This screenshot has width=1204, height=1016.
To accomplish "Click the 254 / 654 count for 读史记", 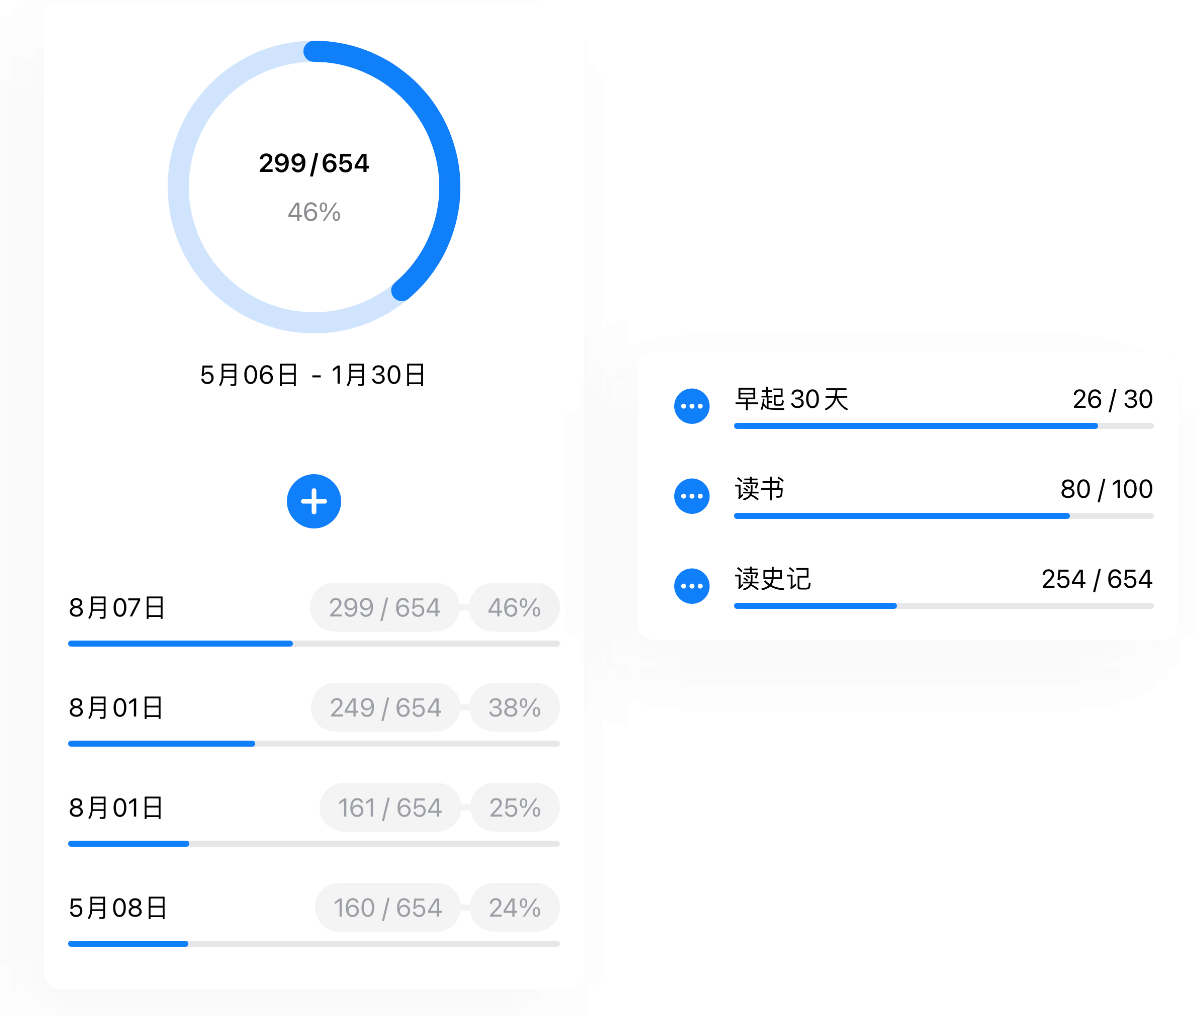I will (x=1097, y=579).
